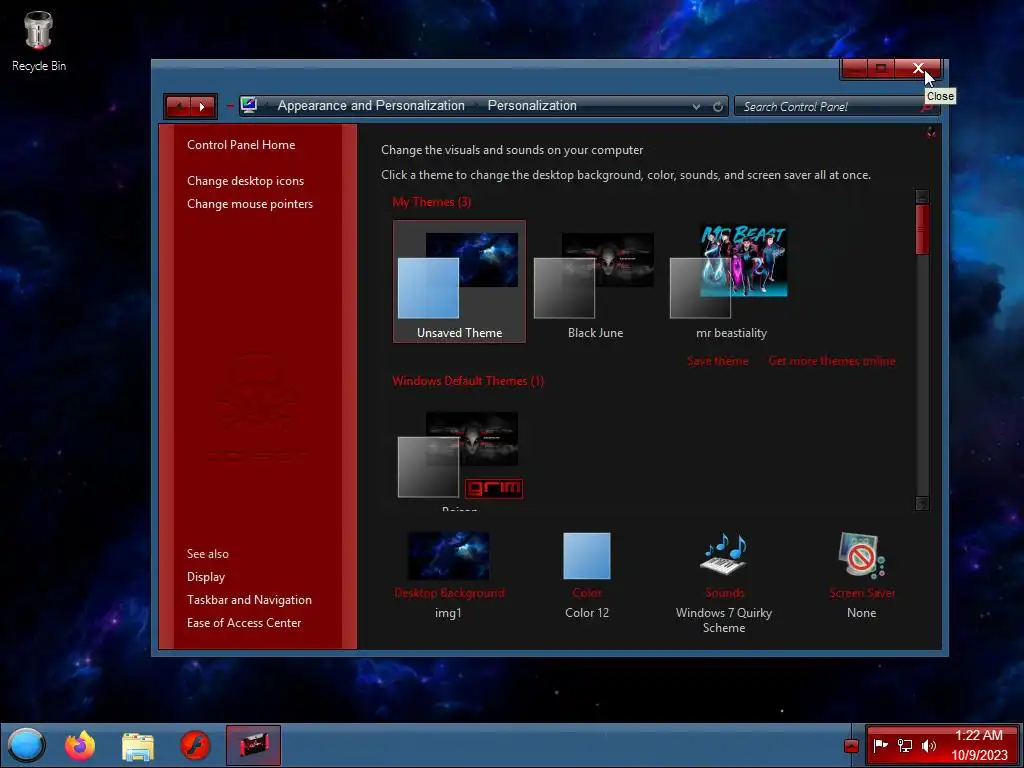Select the Unsaved Theme thumbnail
This screenshot has height=768, width=1024.
[459, 281]
